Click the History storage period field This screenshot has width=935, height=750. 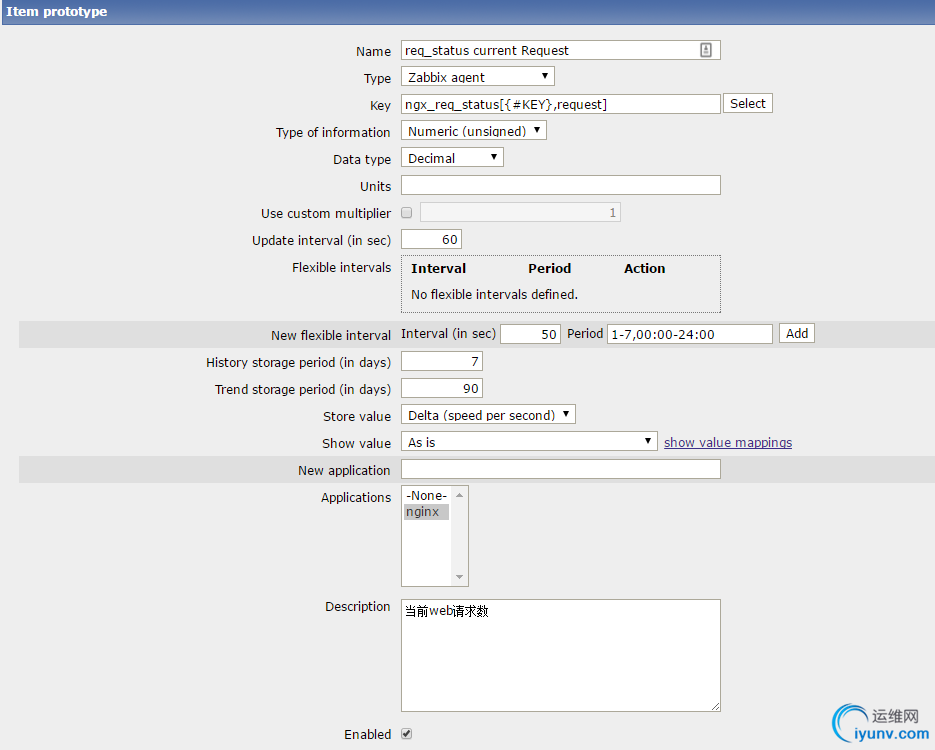click(x=442, y=361)
